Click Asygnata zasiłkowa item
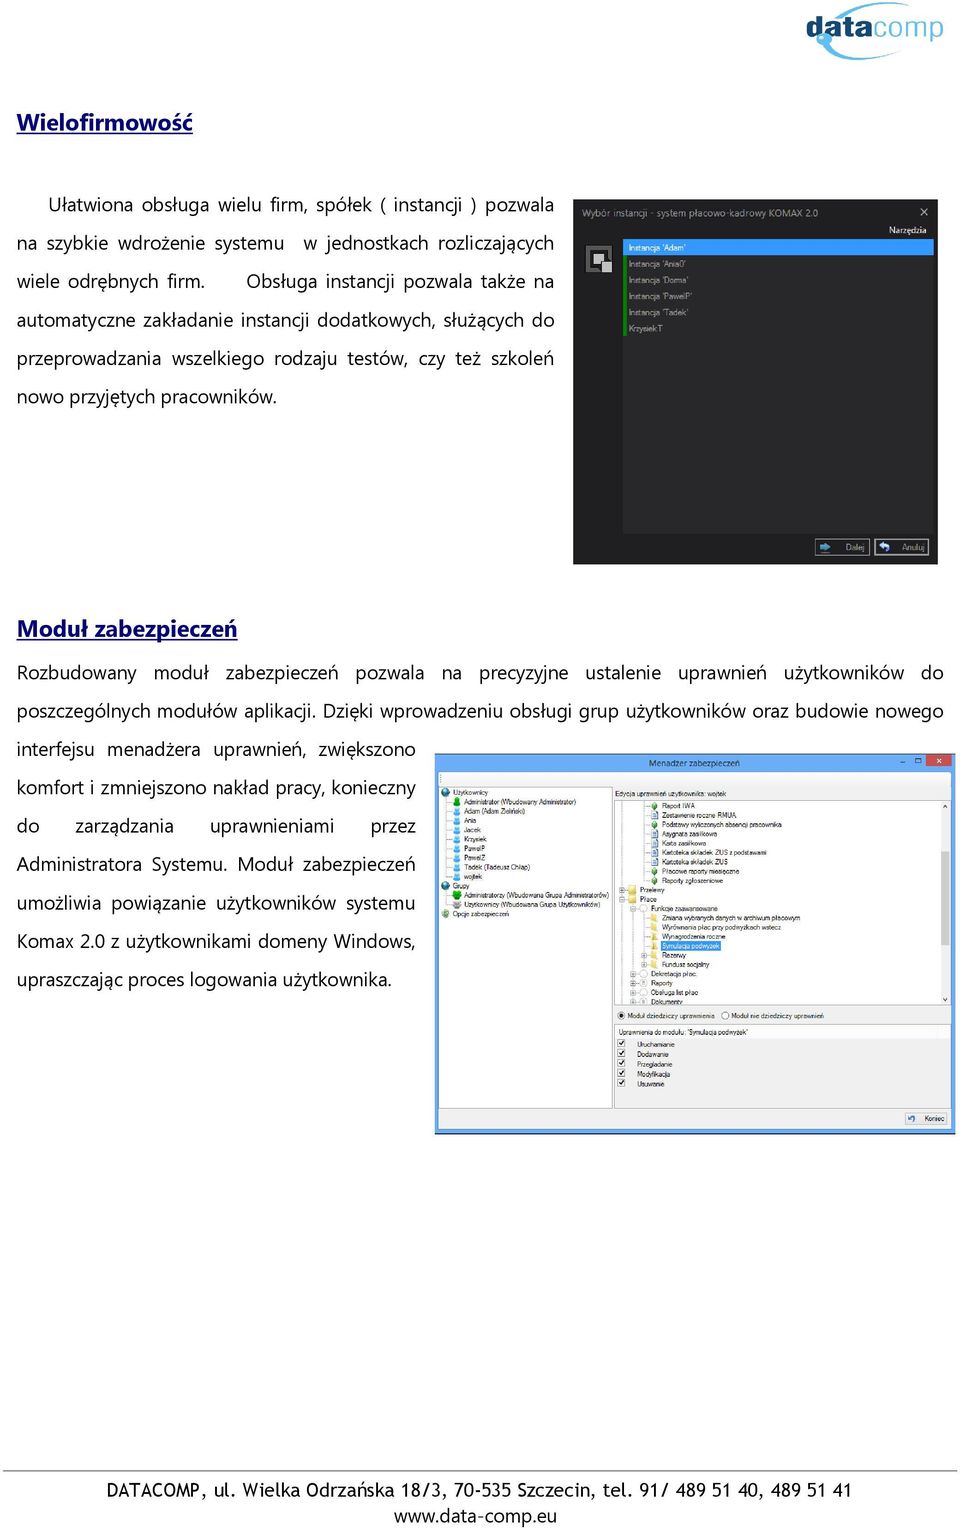 coord(689,834)
